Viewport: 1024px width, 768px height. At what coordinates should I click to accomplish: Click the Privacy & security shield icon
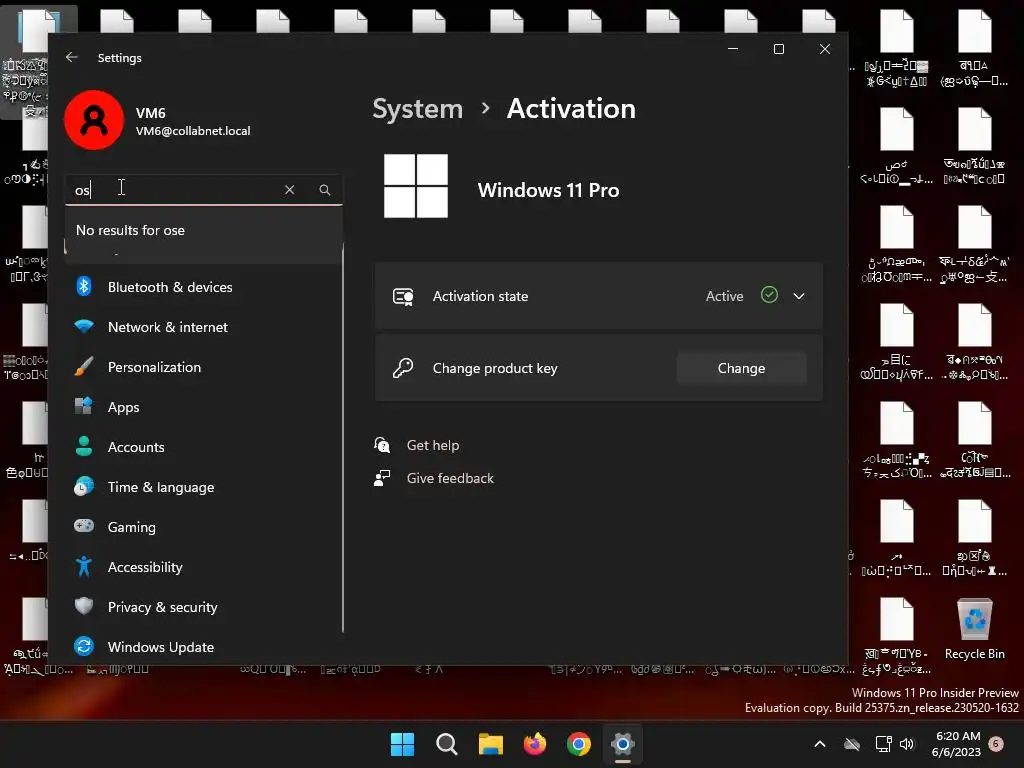pos(84,606)
